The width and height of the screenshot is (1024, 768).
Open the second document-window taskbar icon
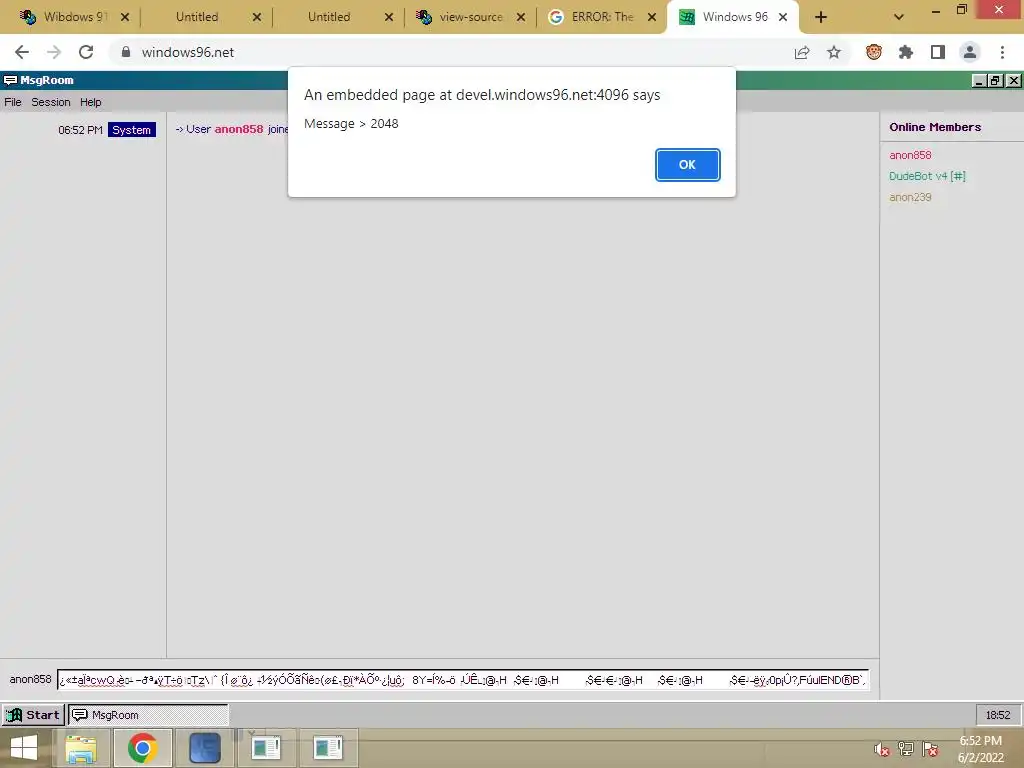328,748
